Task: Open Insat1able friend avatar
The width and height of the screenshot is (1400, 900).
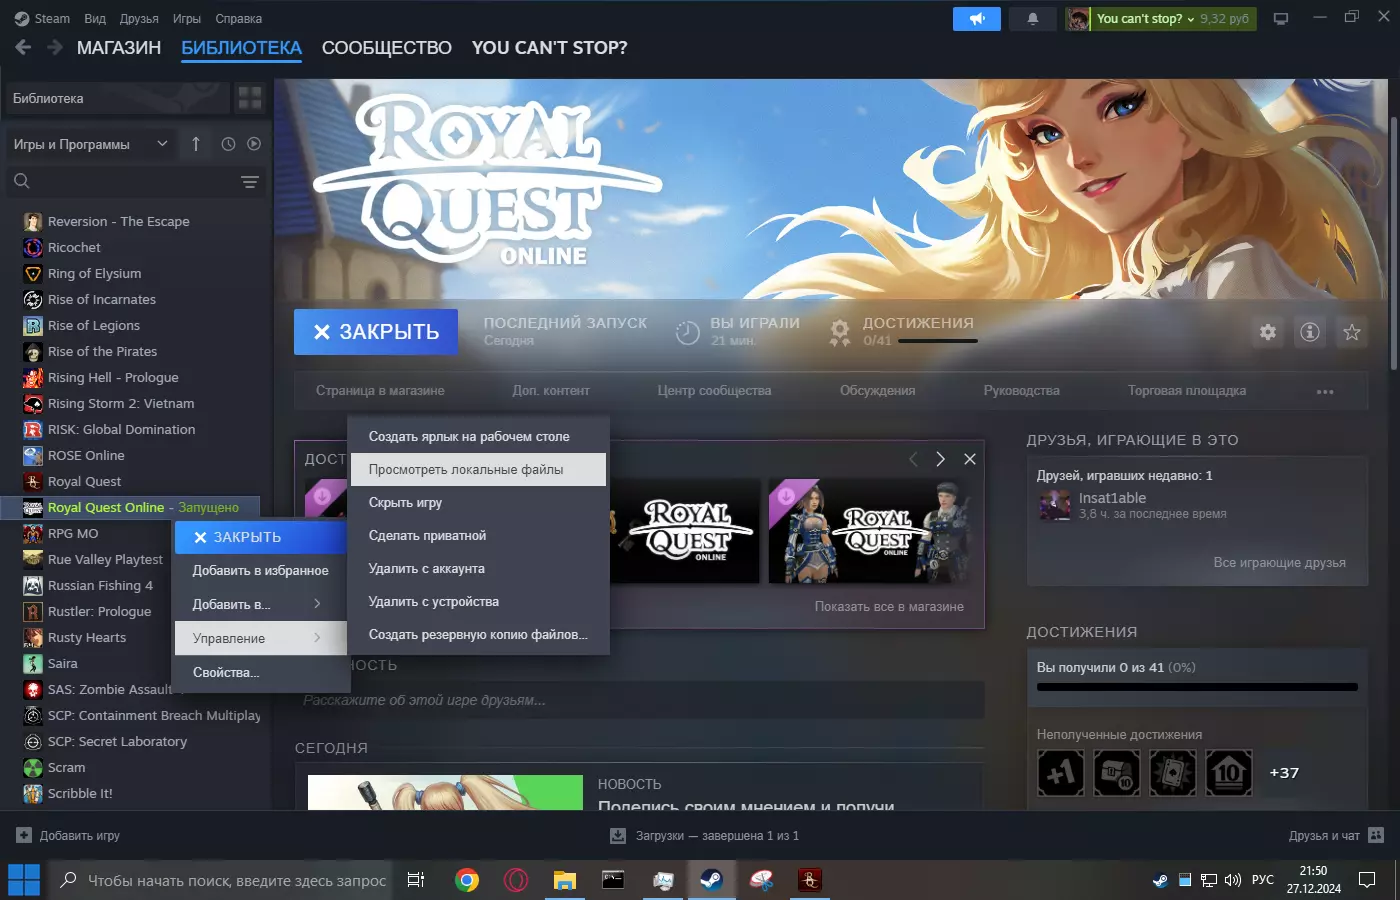Action: click(x=1054, y=505)
